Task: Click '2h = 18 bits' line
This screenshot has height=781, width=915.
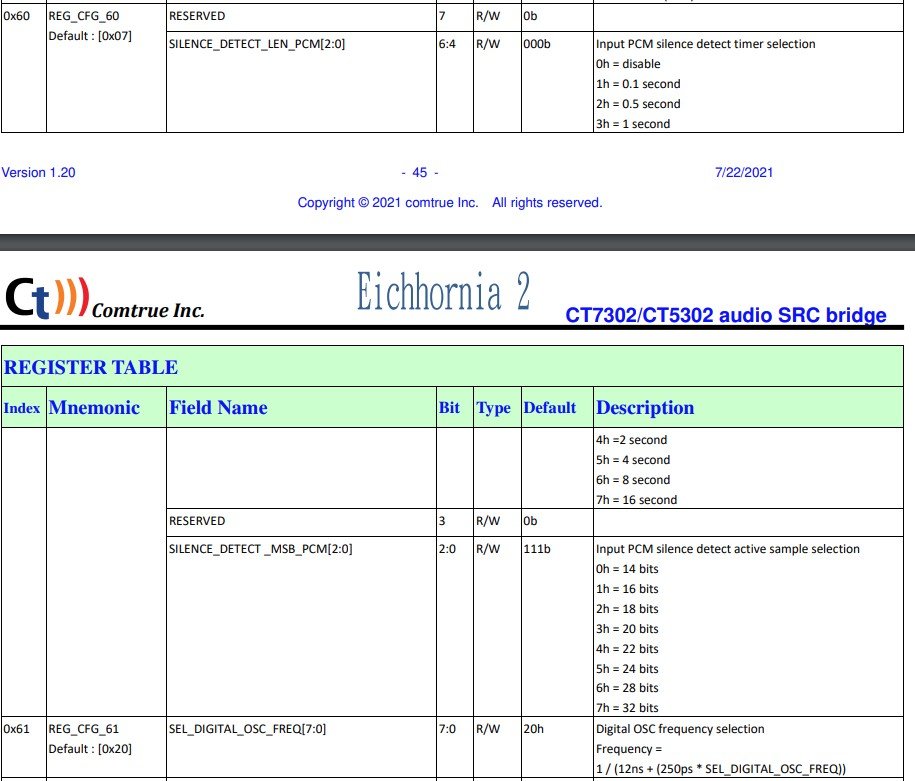Action: pos(627,609)
